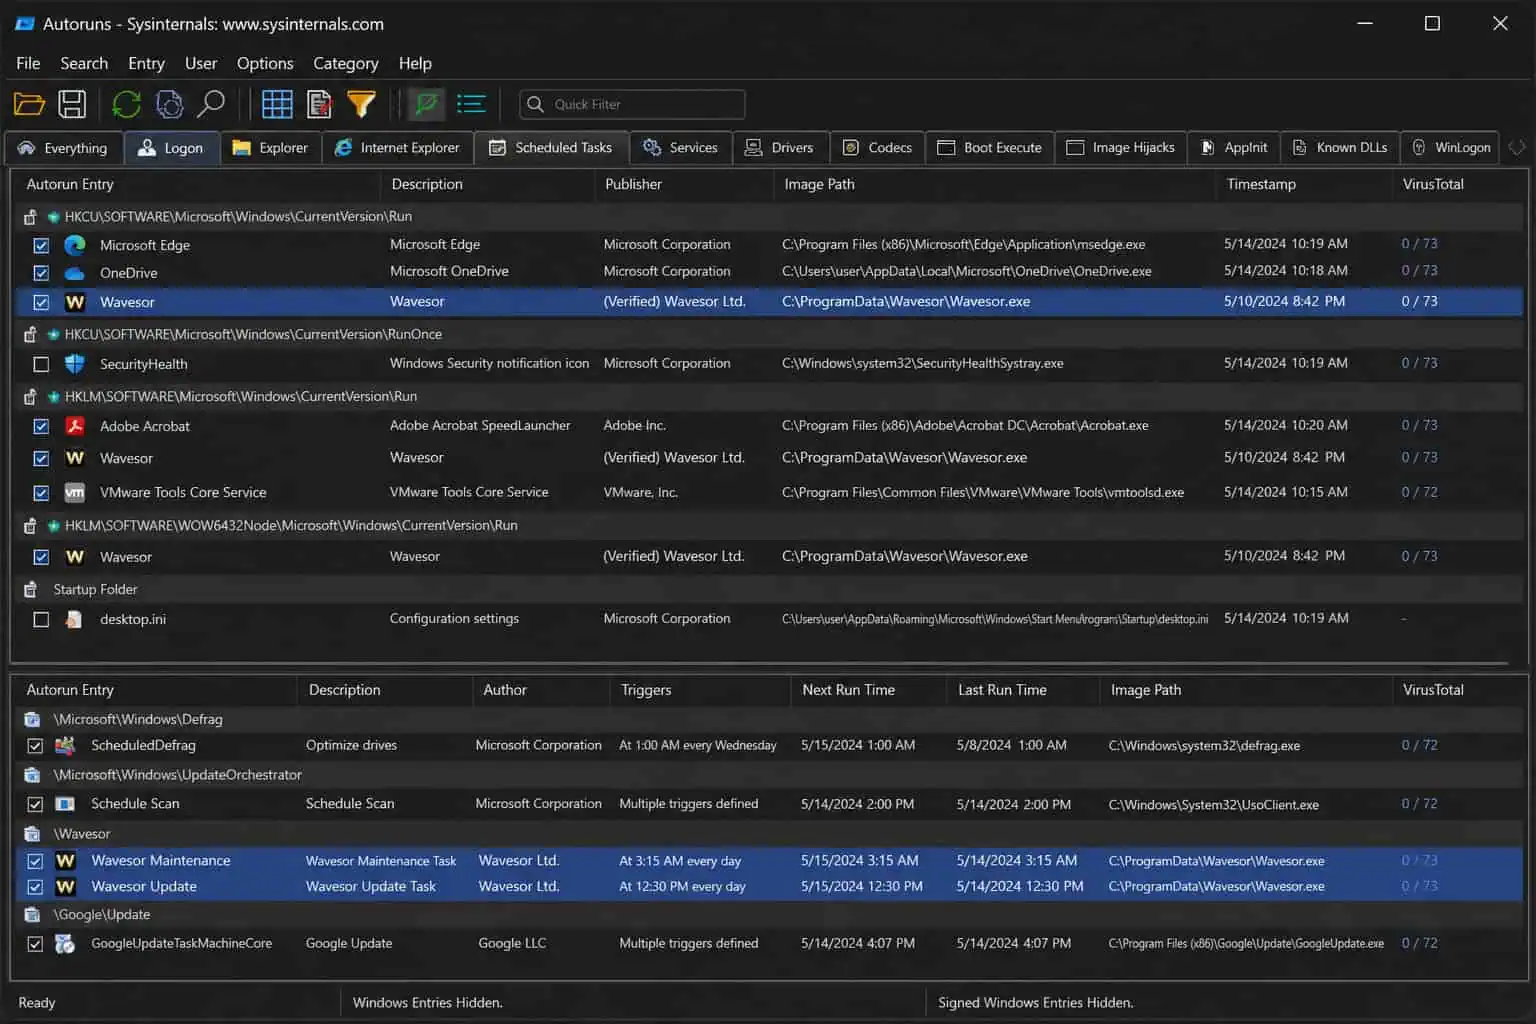Select the HKCU CurrentVersion\RunOnce registry key row
The image size is (1536, 1024).
tap(768, 334)
